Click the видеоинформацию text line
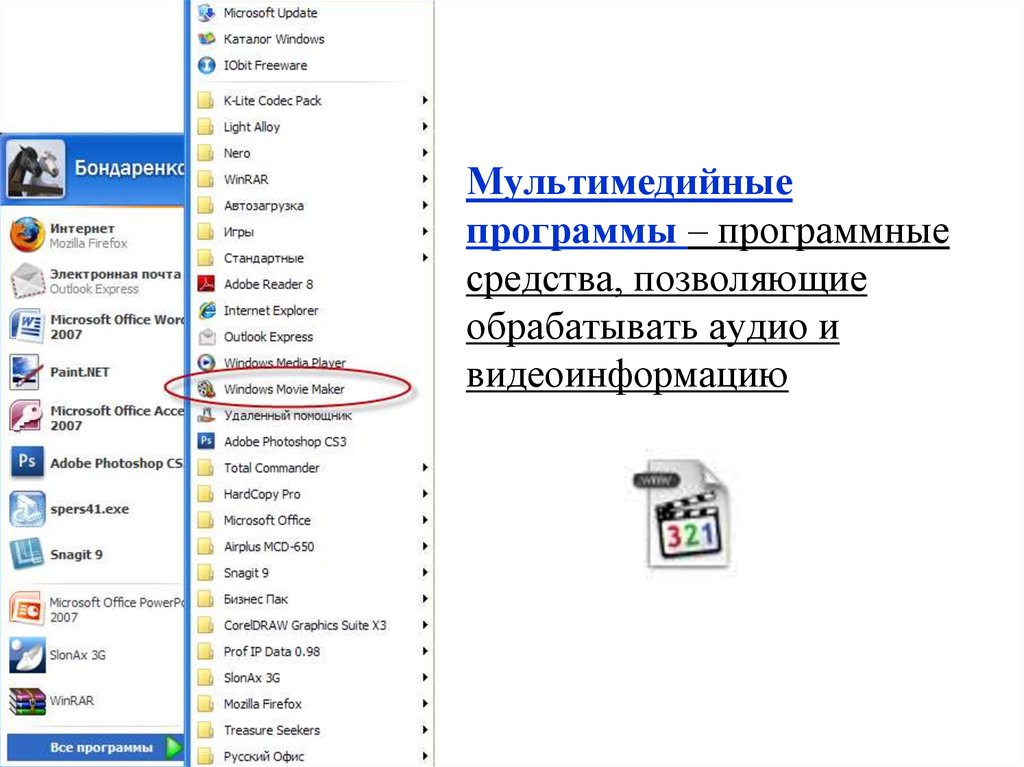The image size is (1024, 767). click(627, 374)
